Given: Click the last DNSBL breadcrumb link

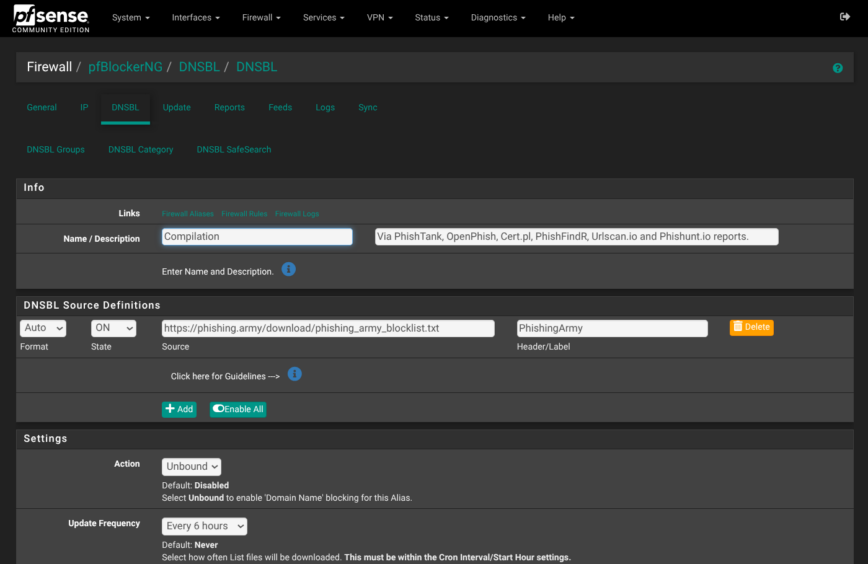Looking at the screenshot, I should pyautogui.click(x=256, y=67).
